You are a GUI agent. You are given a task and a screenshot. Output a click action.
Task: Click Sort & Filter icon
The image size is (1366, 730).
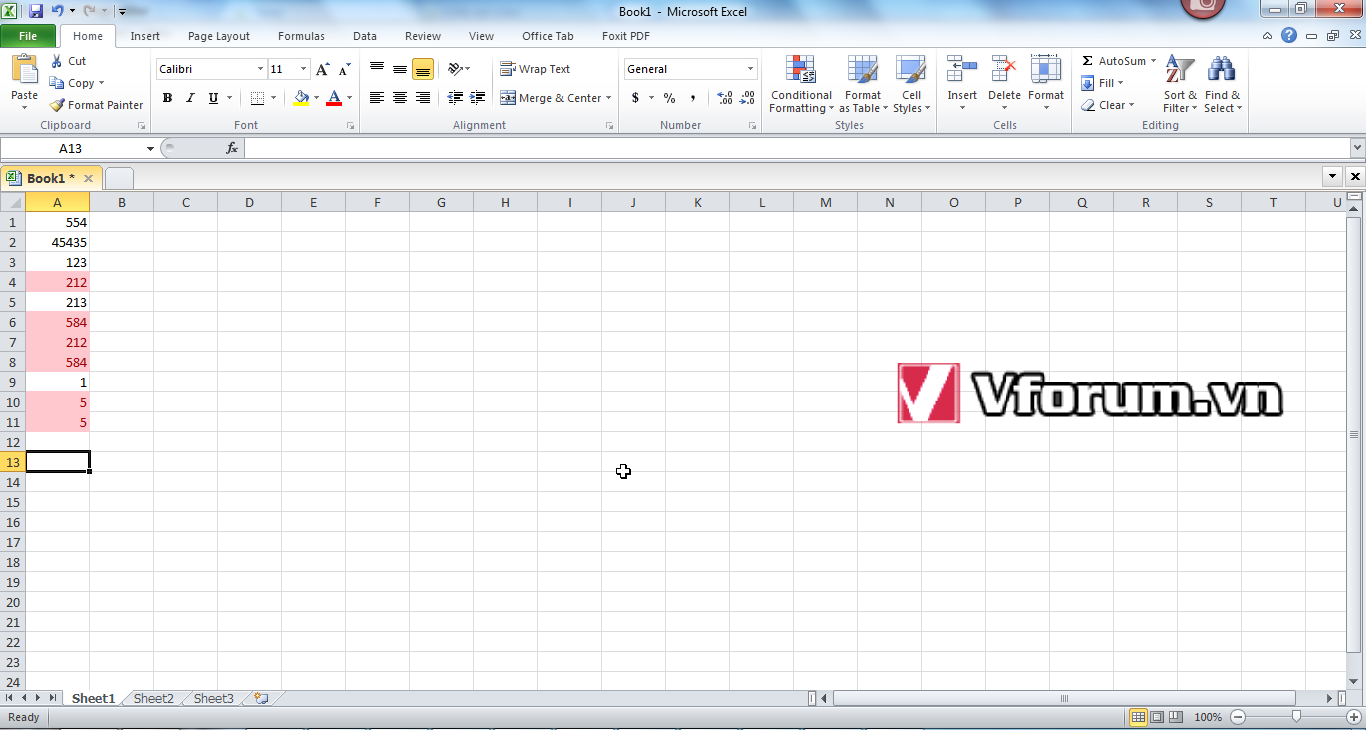pyautogui.click(x=1180, y=69)
